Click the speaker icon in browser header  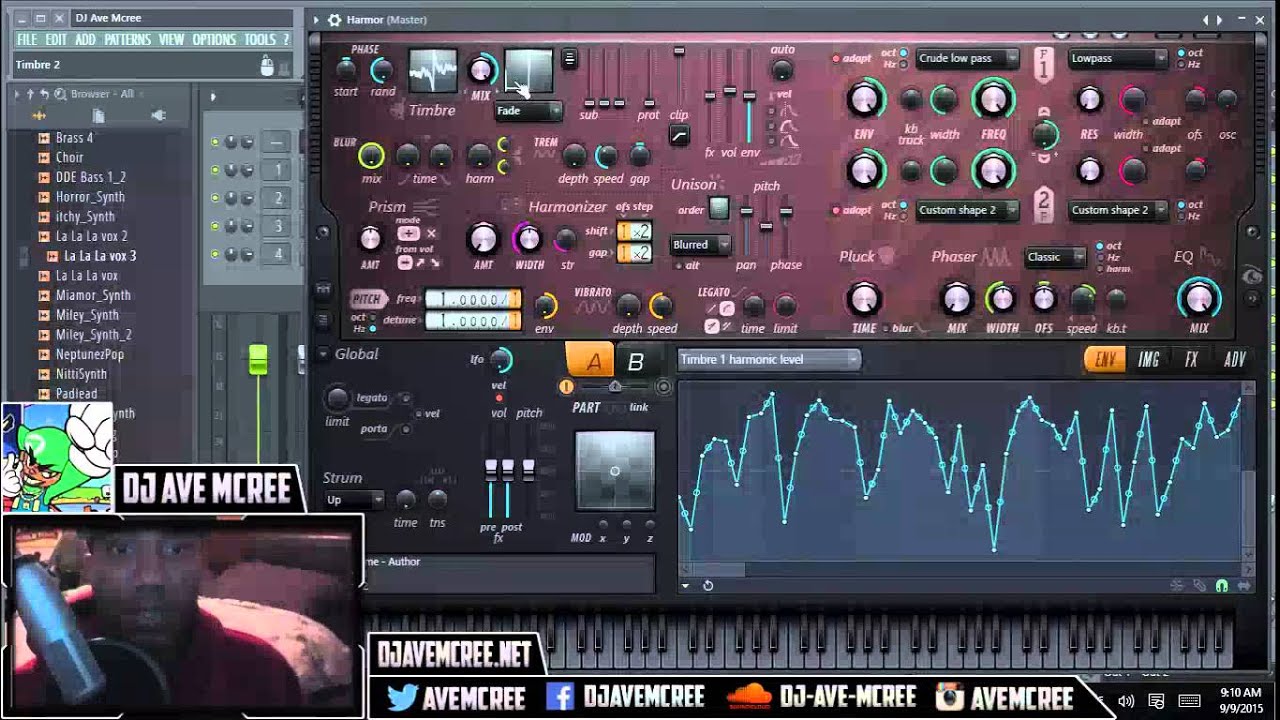[158, 115]
